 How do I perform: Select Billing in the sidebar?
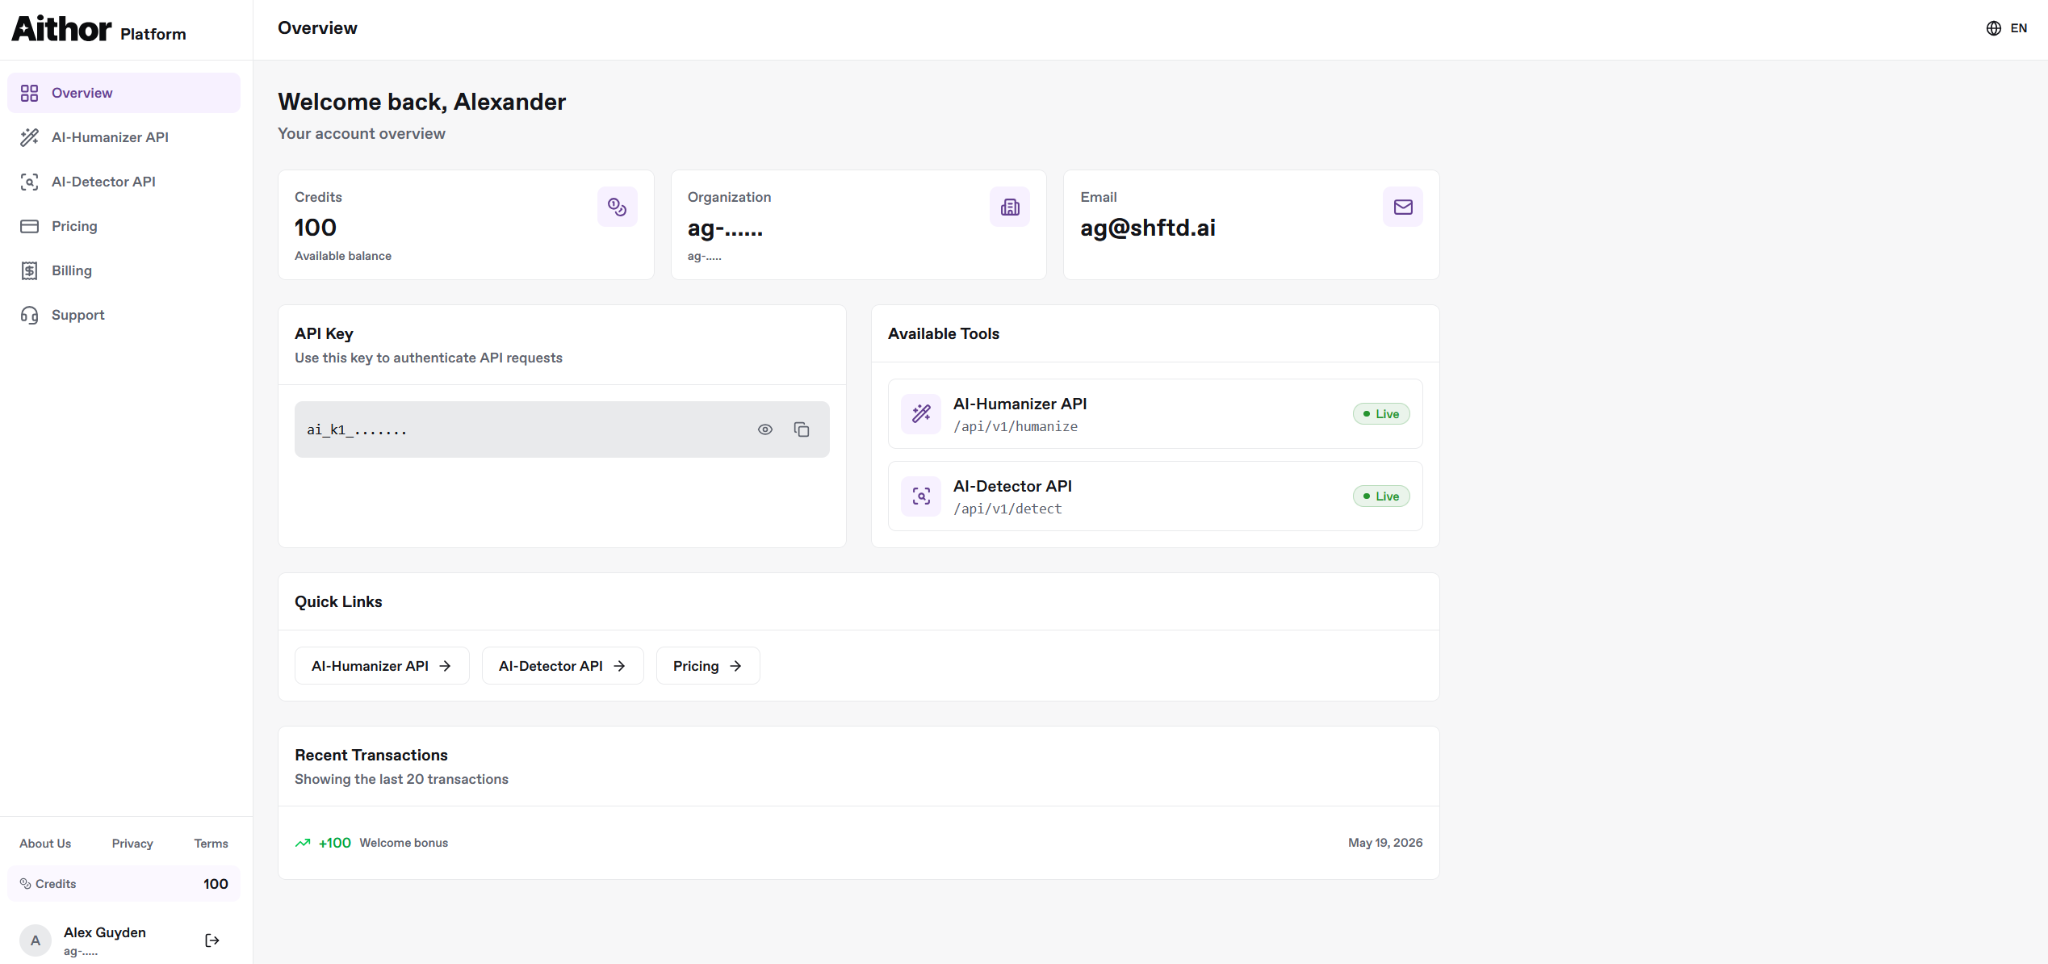click(124, 271)
